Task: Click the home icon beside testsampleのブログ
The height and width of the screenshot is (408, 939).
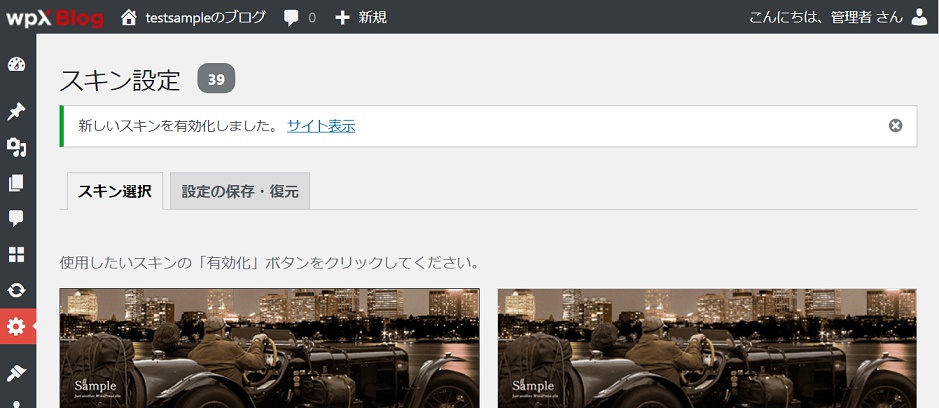Action: pos(128,17)
